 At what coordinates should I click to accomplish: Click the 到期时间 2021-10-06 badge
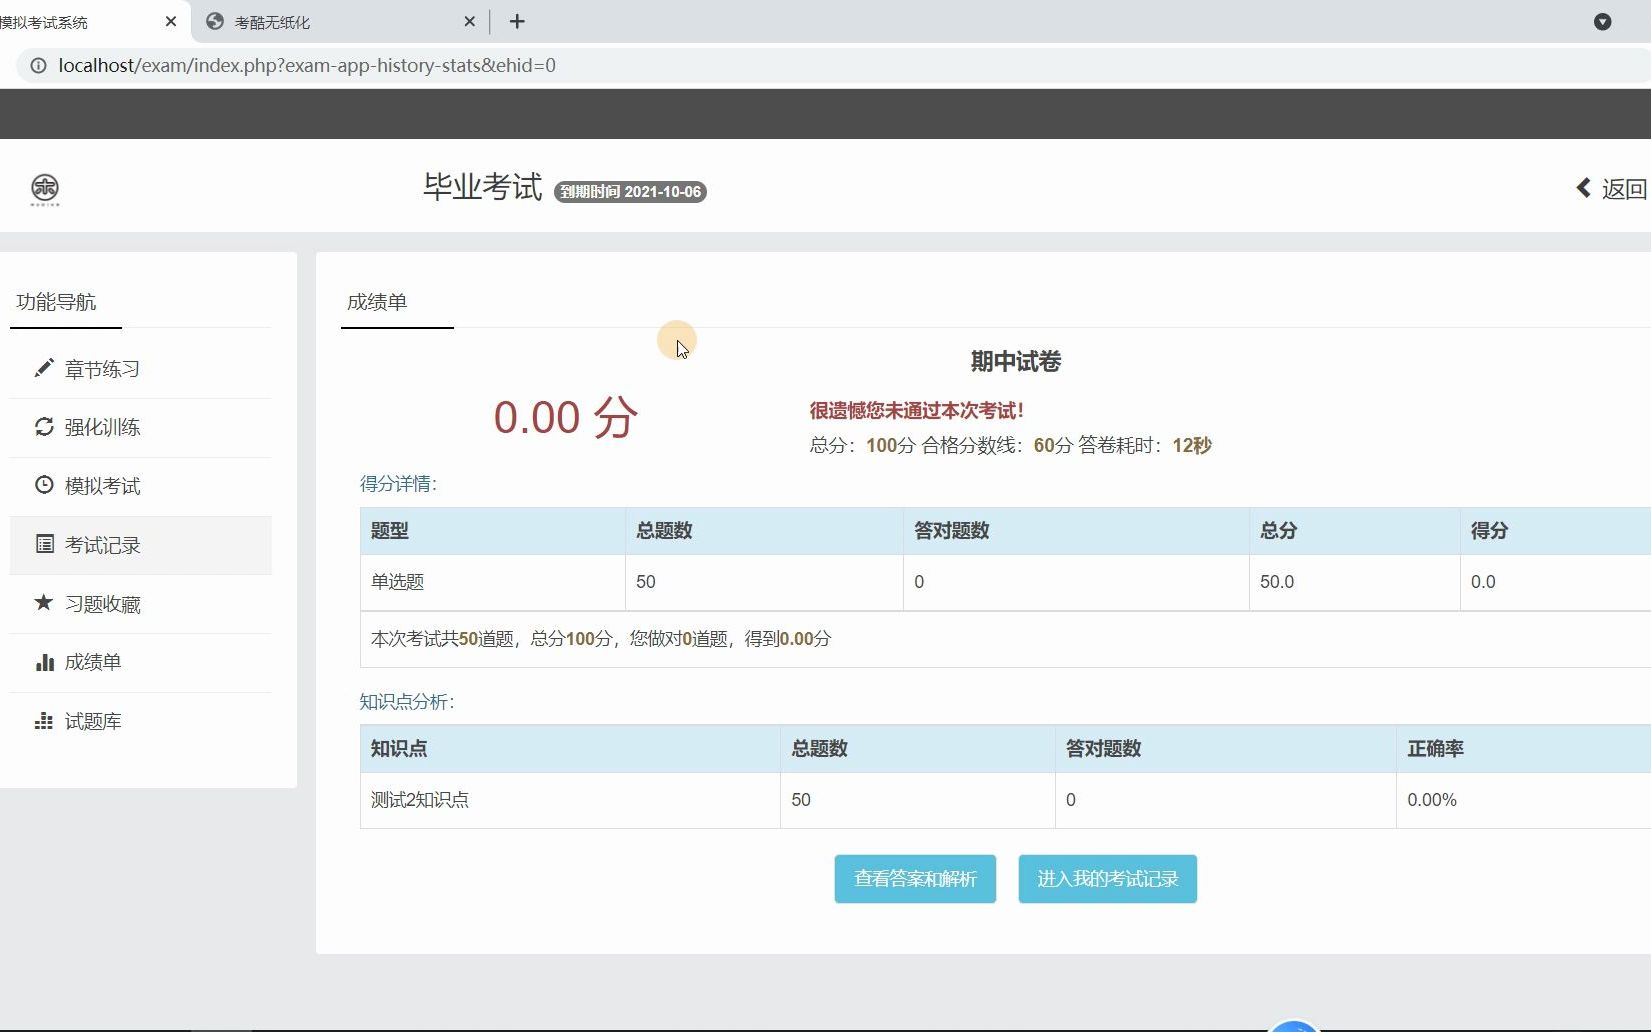tap(630, 191)
